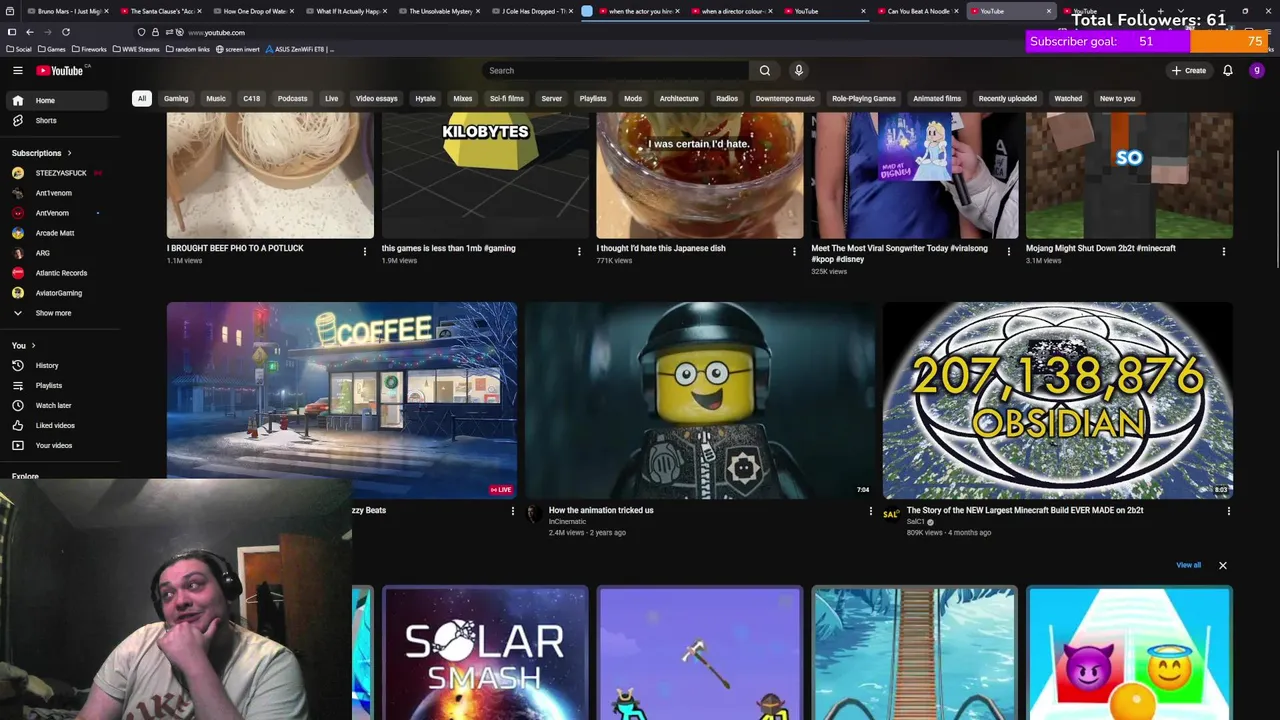Image resolution: width=1280 pixels, height=720 pixels.
Task: Select the Sci-fi films filter chip
Action: tap(507, 98)
